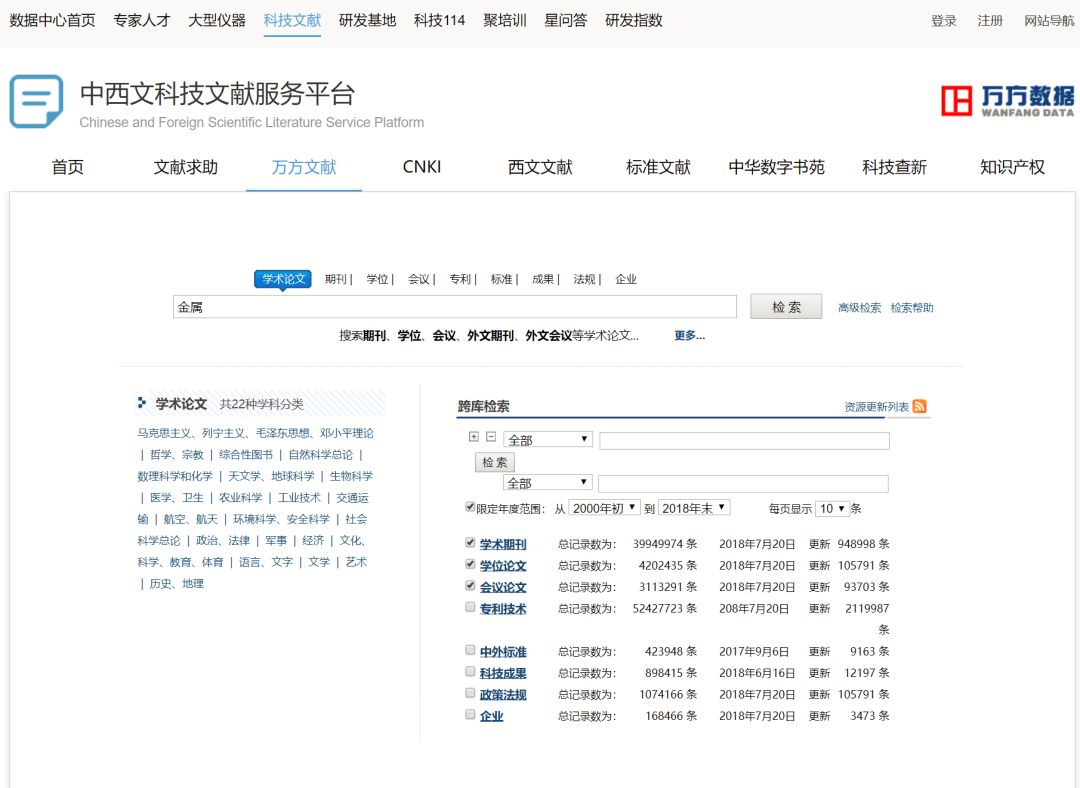This screenshot has height=788, width=1080.
Task: Enable the 专利技术 database checkbox
Action: point(470,607)
